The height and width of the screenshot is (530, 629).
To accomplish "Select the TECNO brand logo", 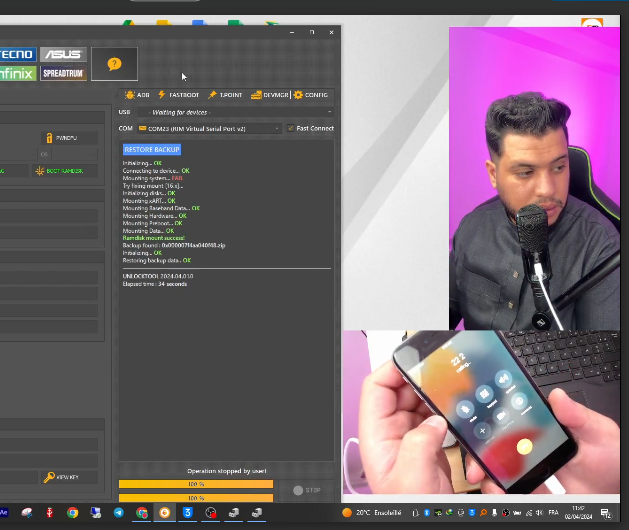I will click(18, 54).
